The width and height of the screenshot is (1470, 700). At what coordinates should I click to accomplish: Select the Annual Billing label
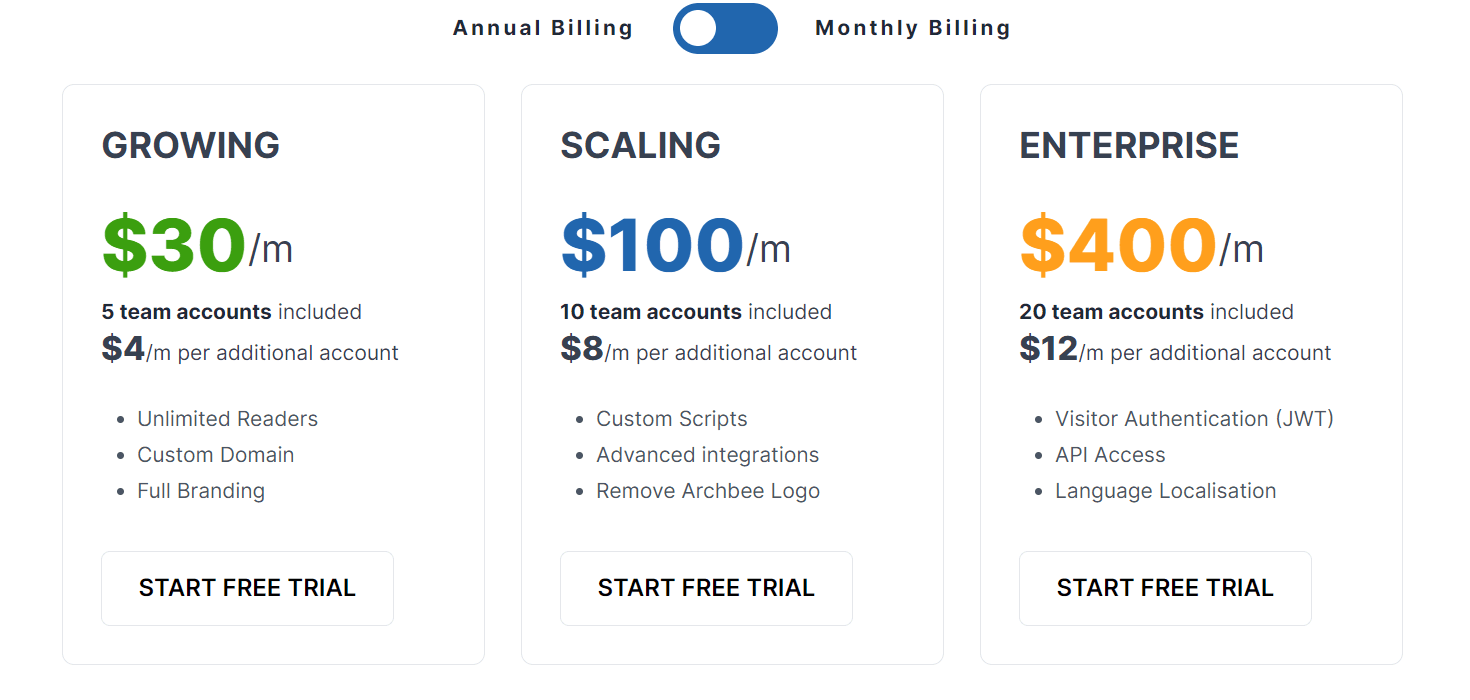pos(543,28)
